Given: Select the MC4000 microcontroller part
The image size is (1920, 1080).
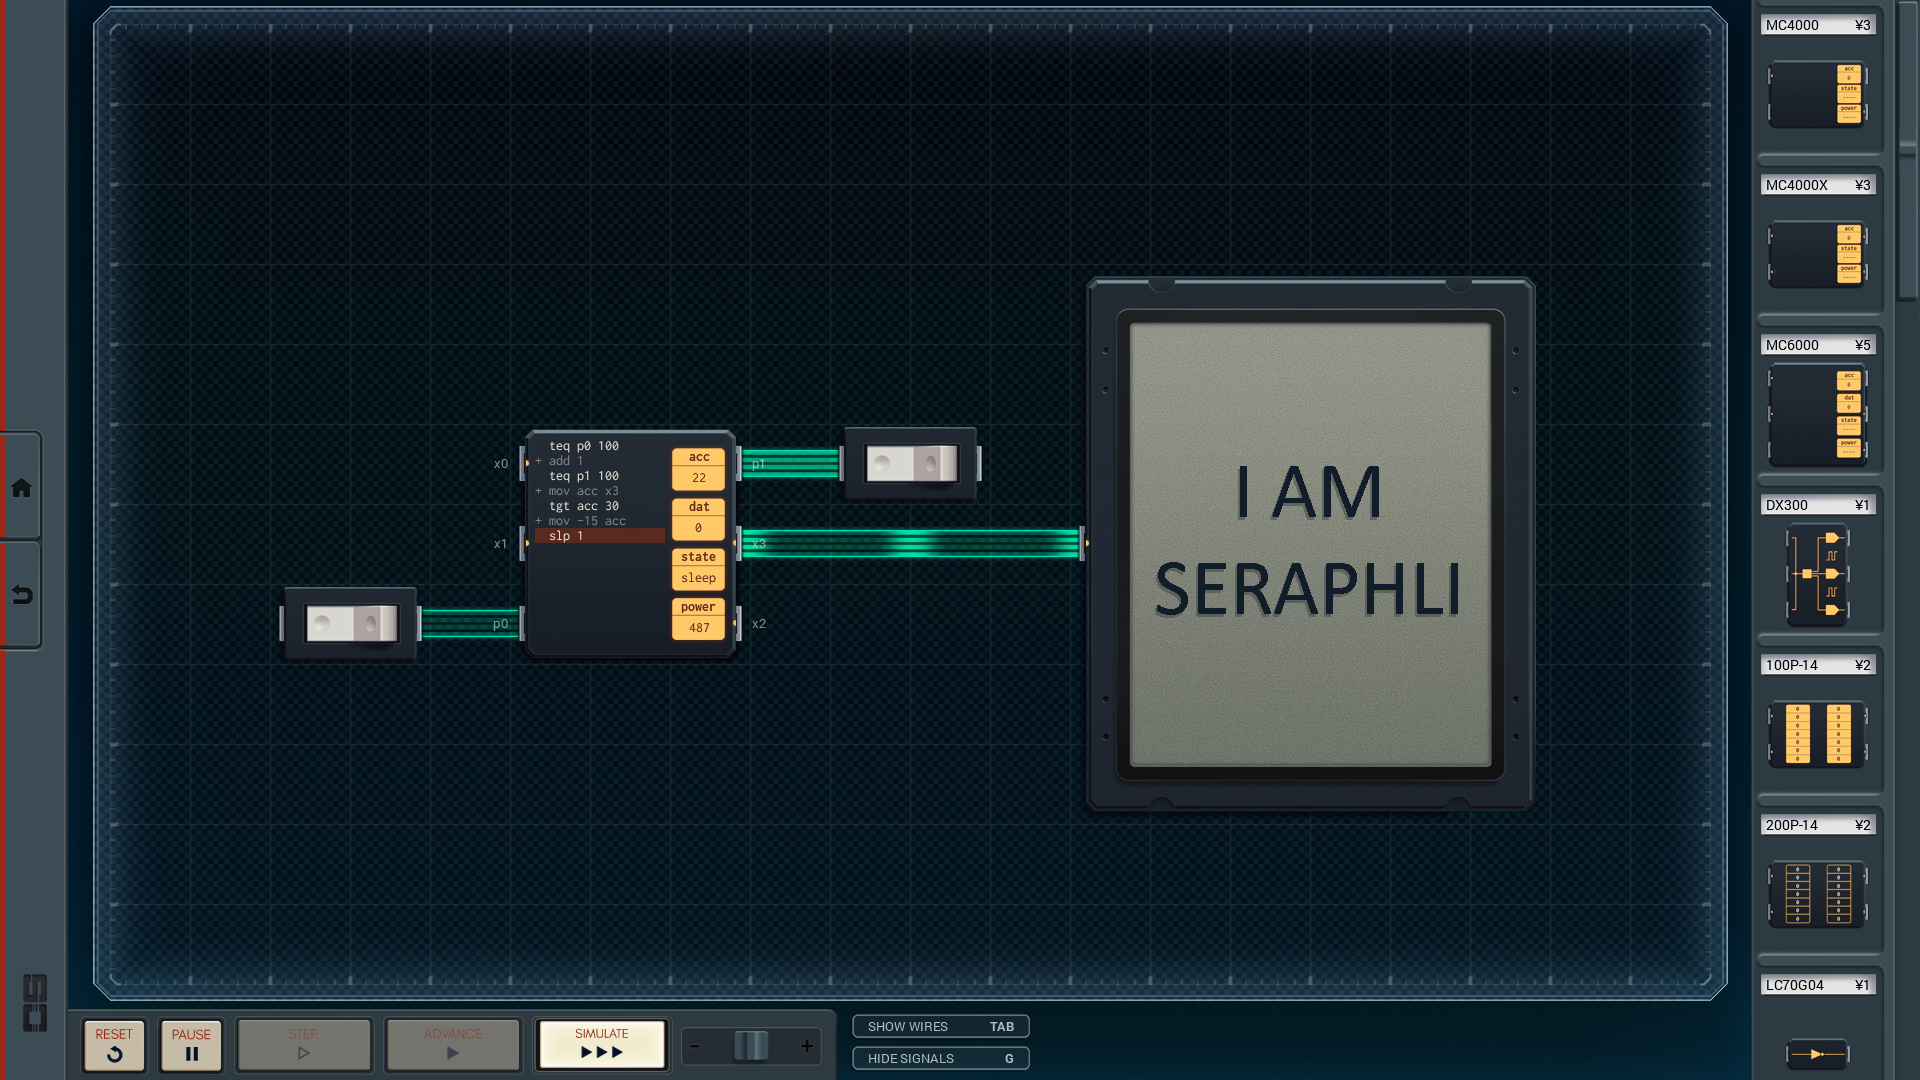Looking at the screenshot, I should 1817,95.
